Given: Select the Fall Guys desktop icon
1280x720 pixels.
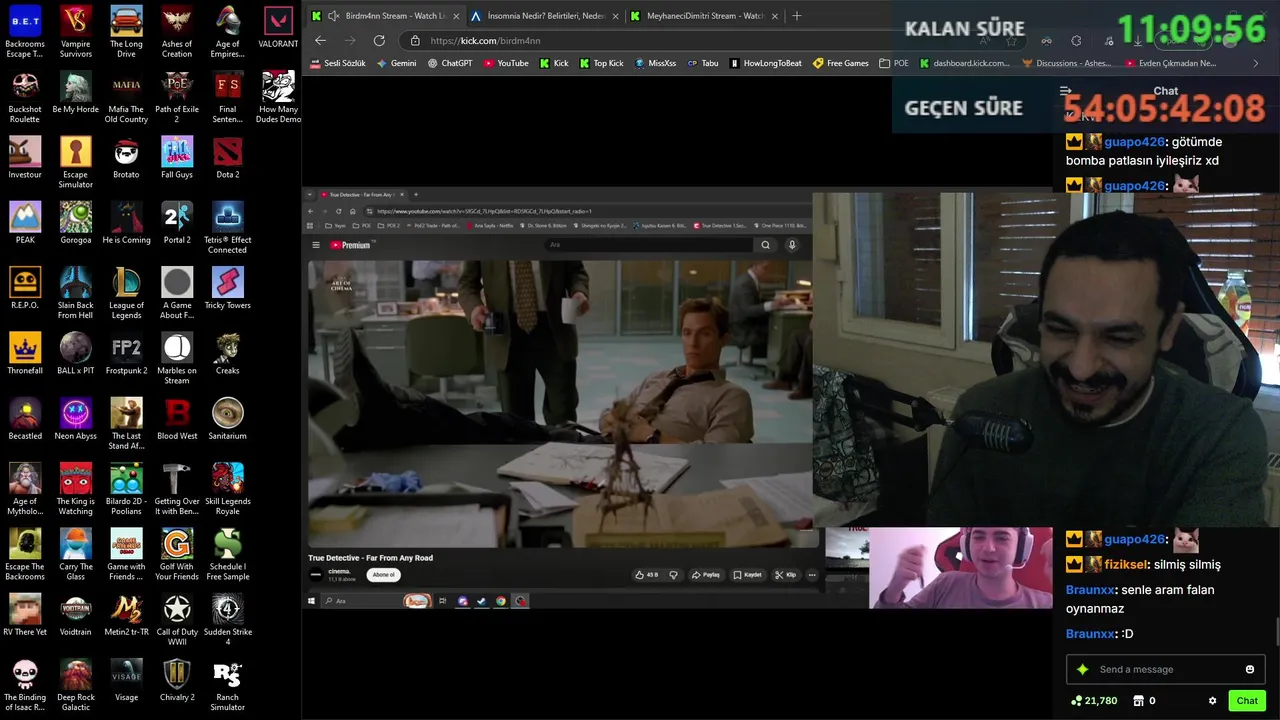Looking at the screenshot, I should [177, 158].
